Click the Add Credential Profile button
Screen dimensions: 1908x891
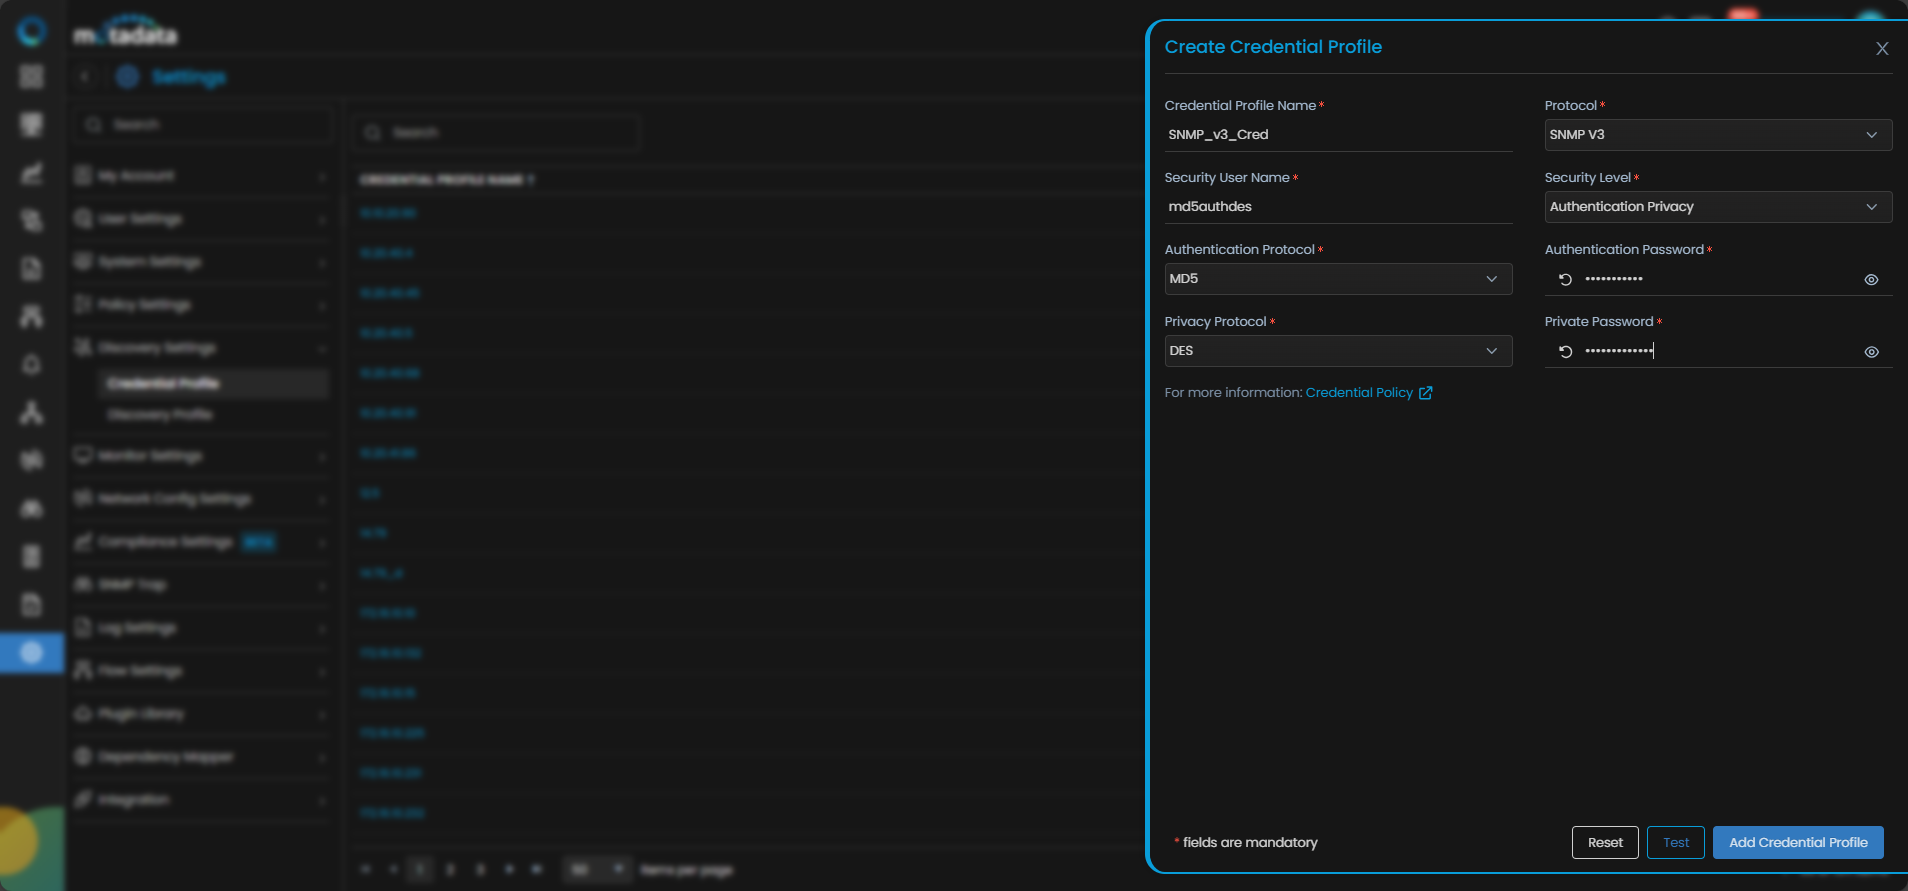pos(1798,842)
